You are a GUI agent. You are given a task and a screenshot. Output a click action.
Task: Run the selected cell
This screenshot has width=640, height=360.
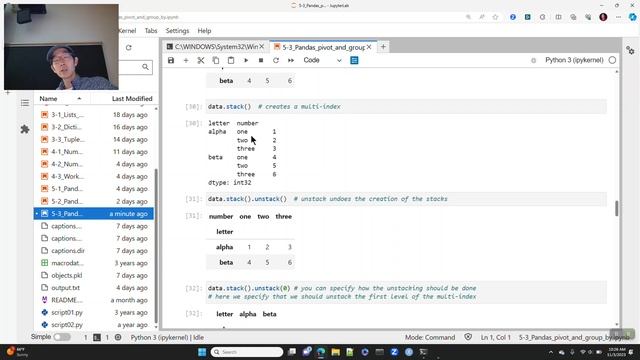click(246, 60)
